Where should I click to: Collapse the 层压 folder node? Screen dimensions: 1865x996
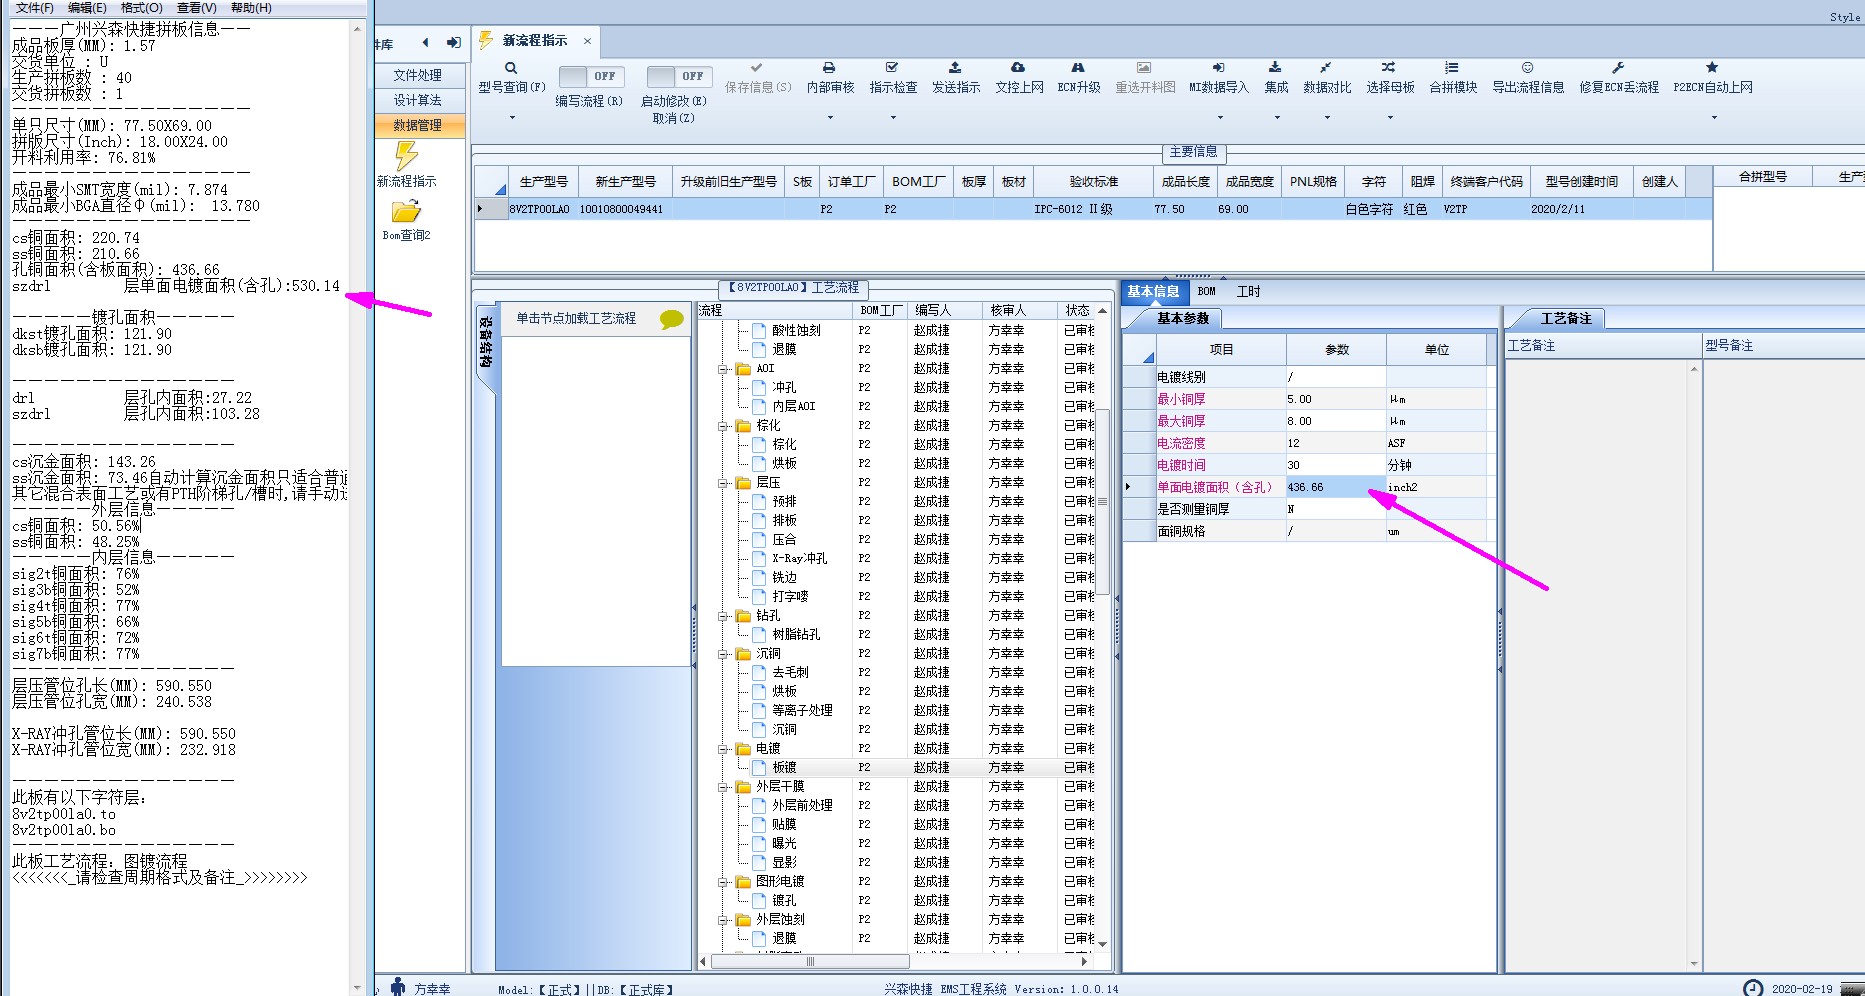[x=723, y=483]
